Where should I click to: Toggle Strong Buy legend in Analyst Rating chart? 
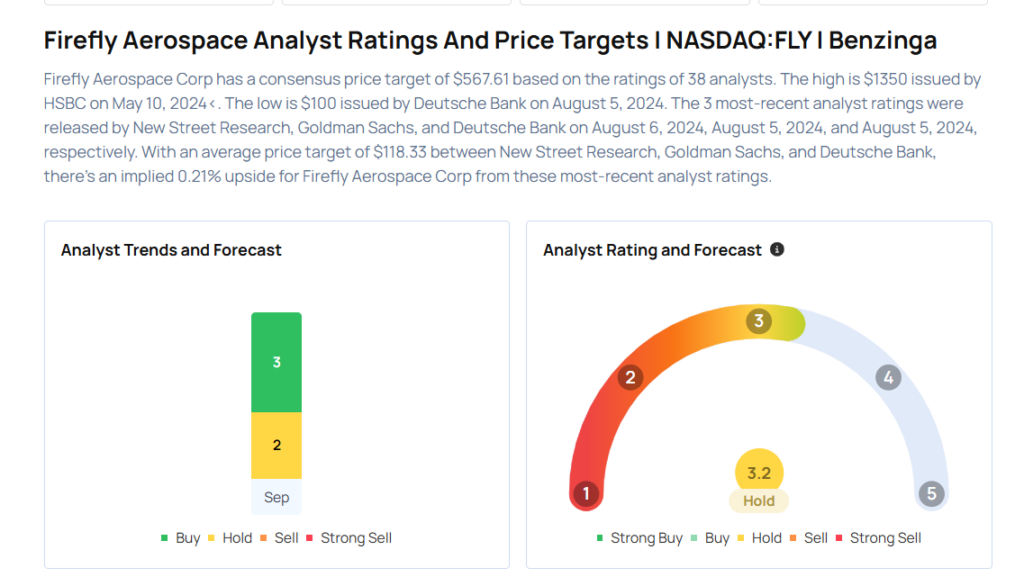coord(638,538)
